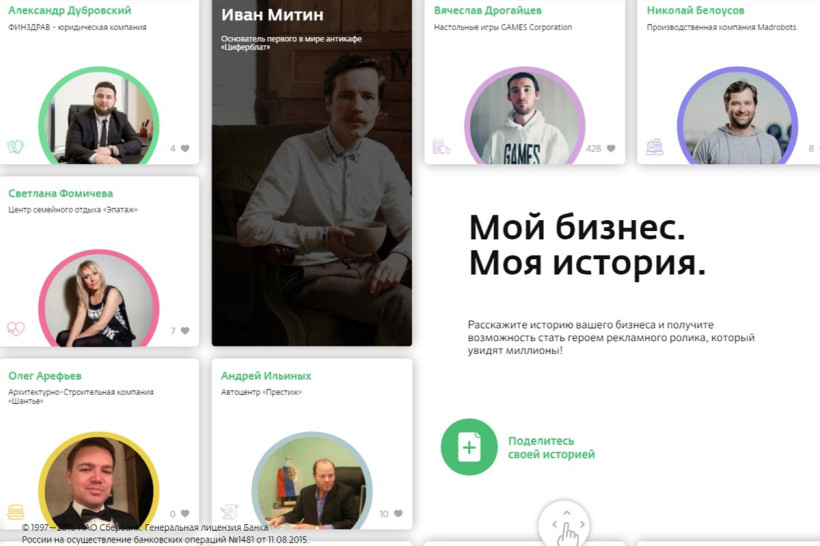Image resolution: width=820 pixels, height=546 pixels.
Task: Click the green add-story document icon
Action: tap(469, 446)
